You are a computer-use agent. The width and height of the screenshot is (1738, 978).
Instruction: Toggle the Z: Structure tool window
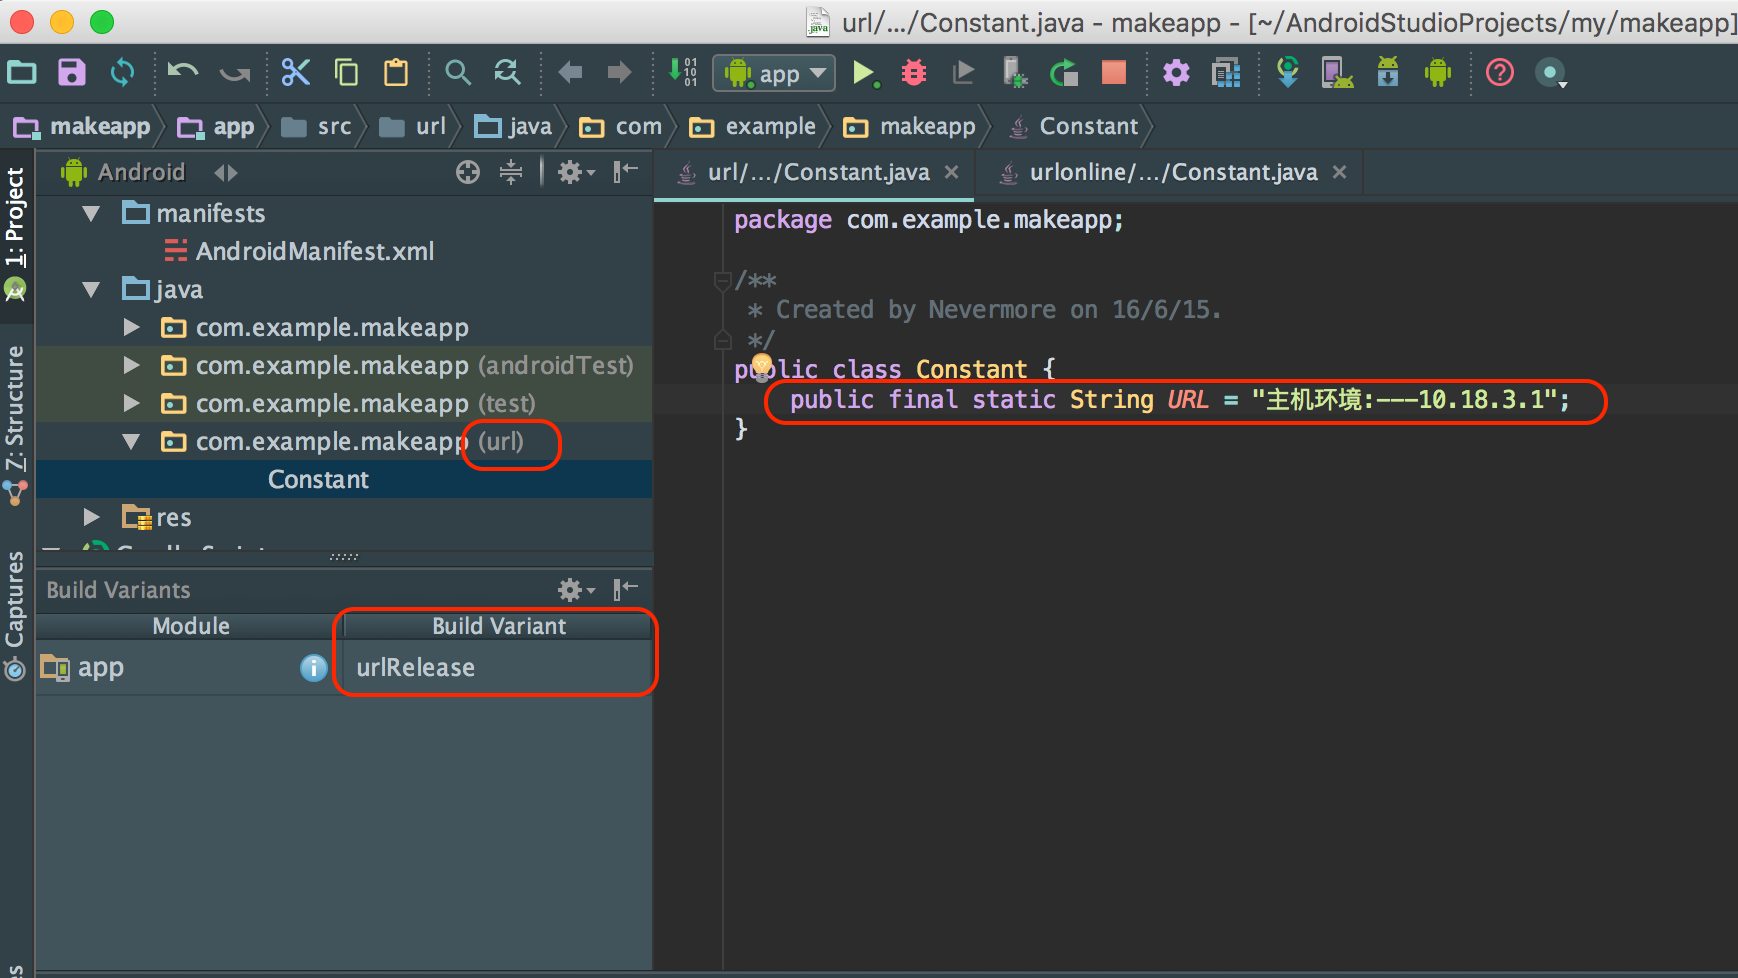click(15, 424)
